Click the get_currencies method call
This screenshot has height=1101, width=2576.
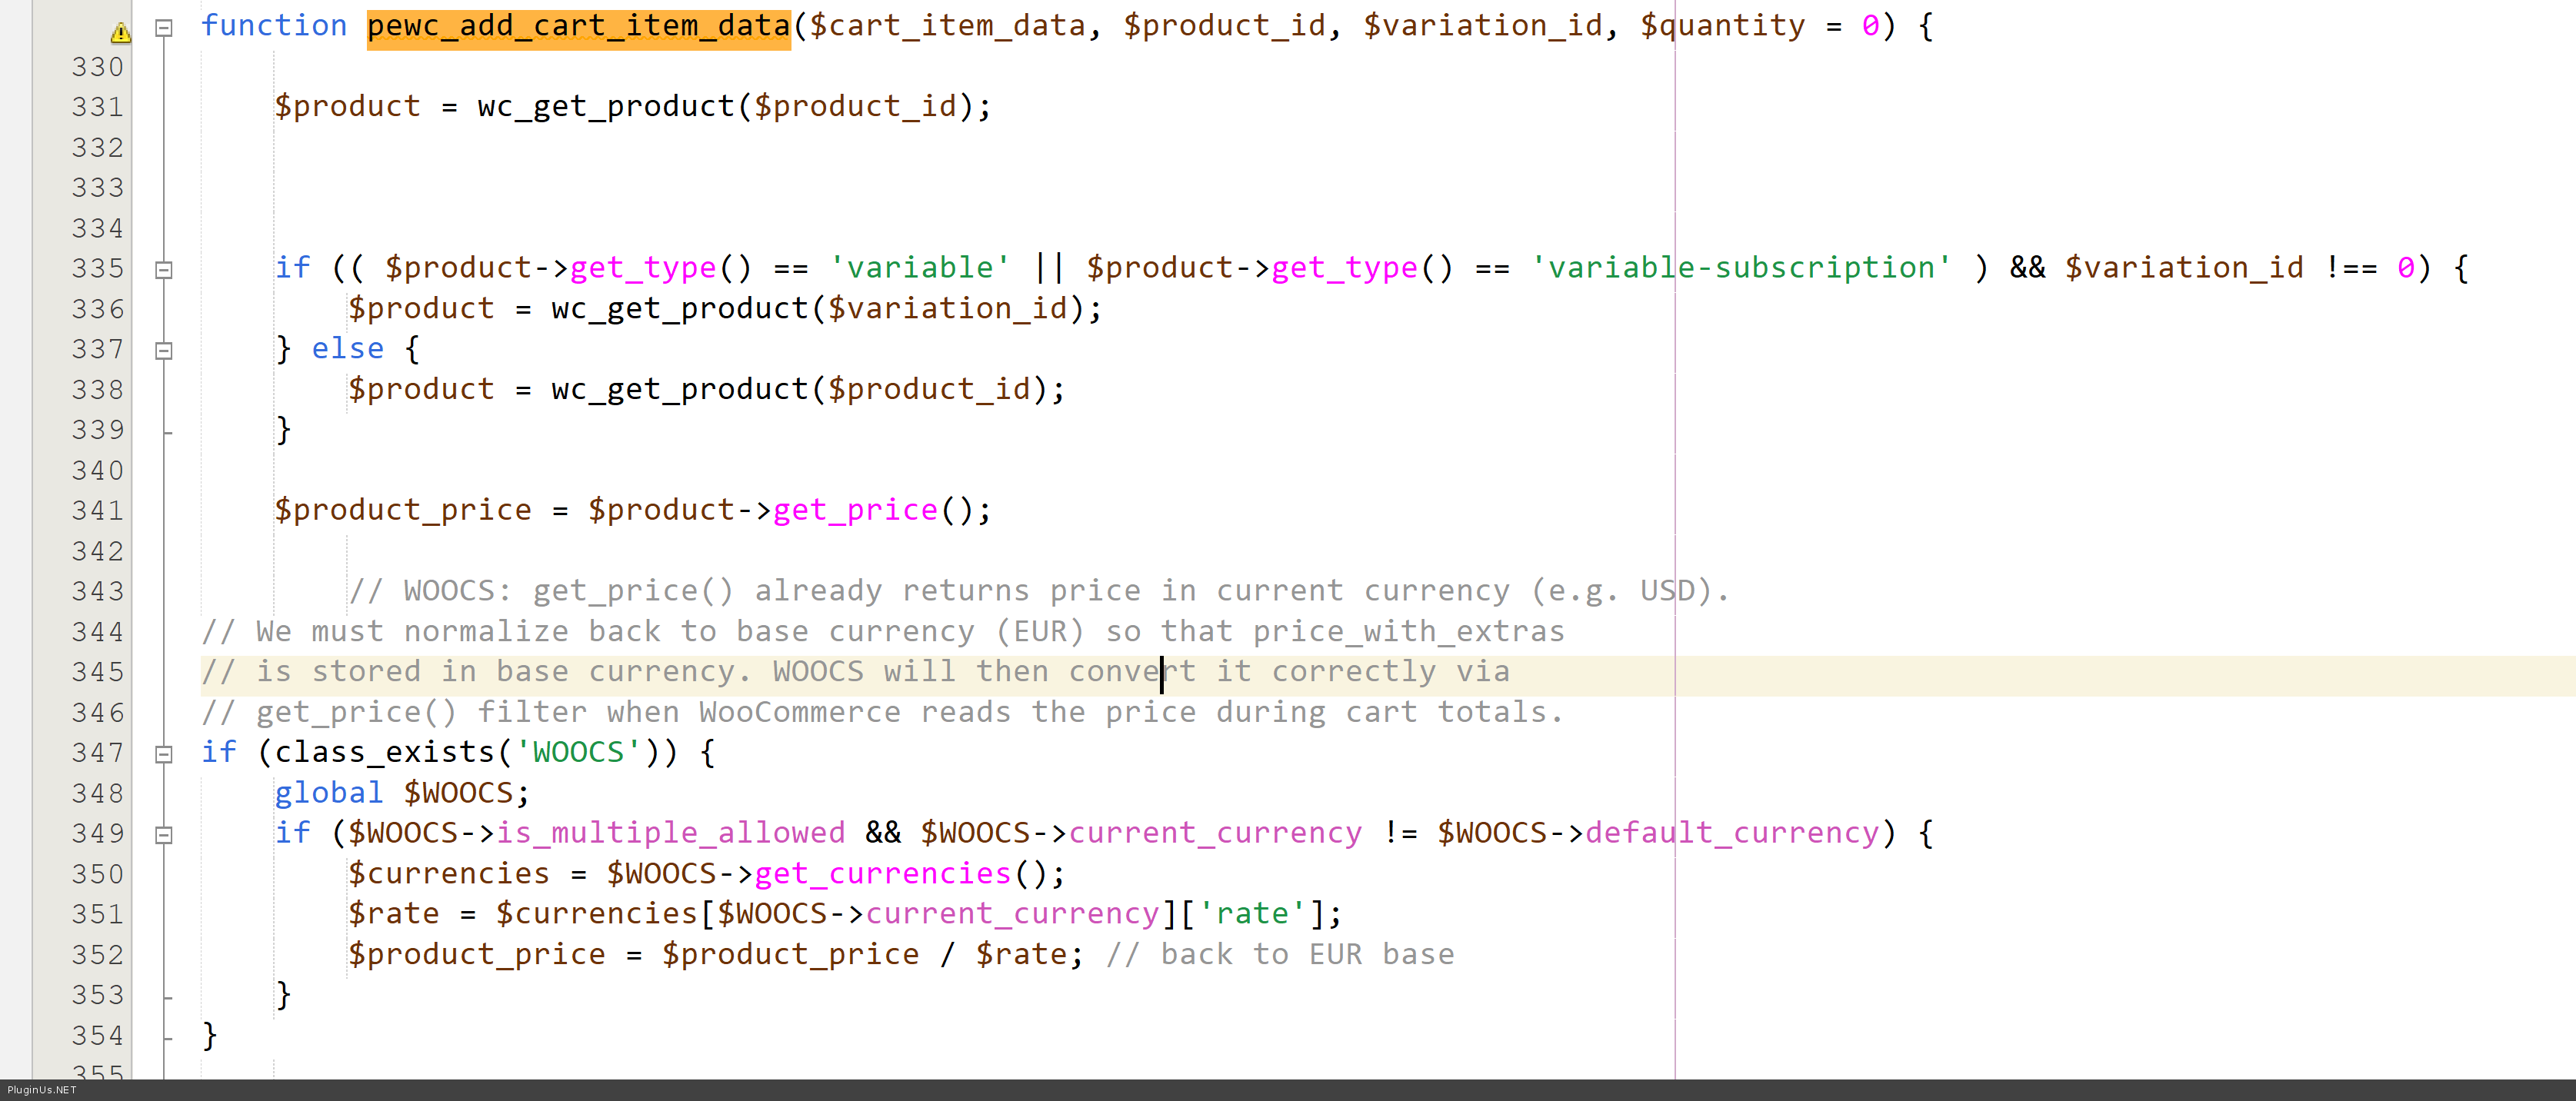coord(883,873)
